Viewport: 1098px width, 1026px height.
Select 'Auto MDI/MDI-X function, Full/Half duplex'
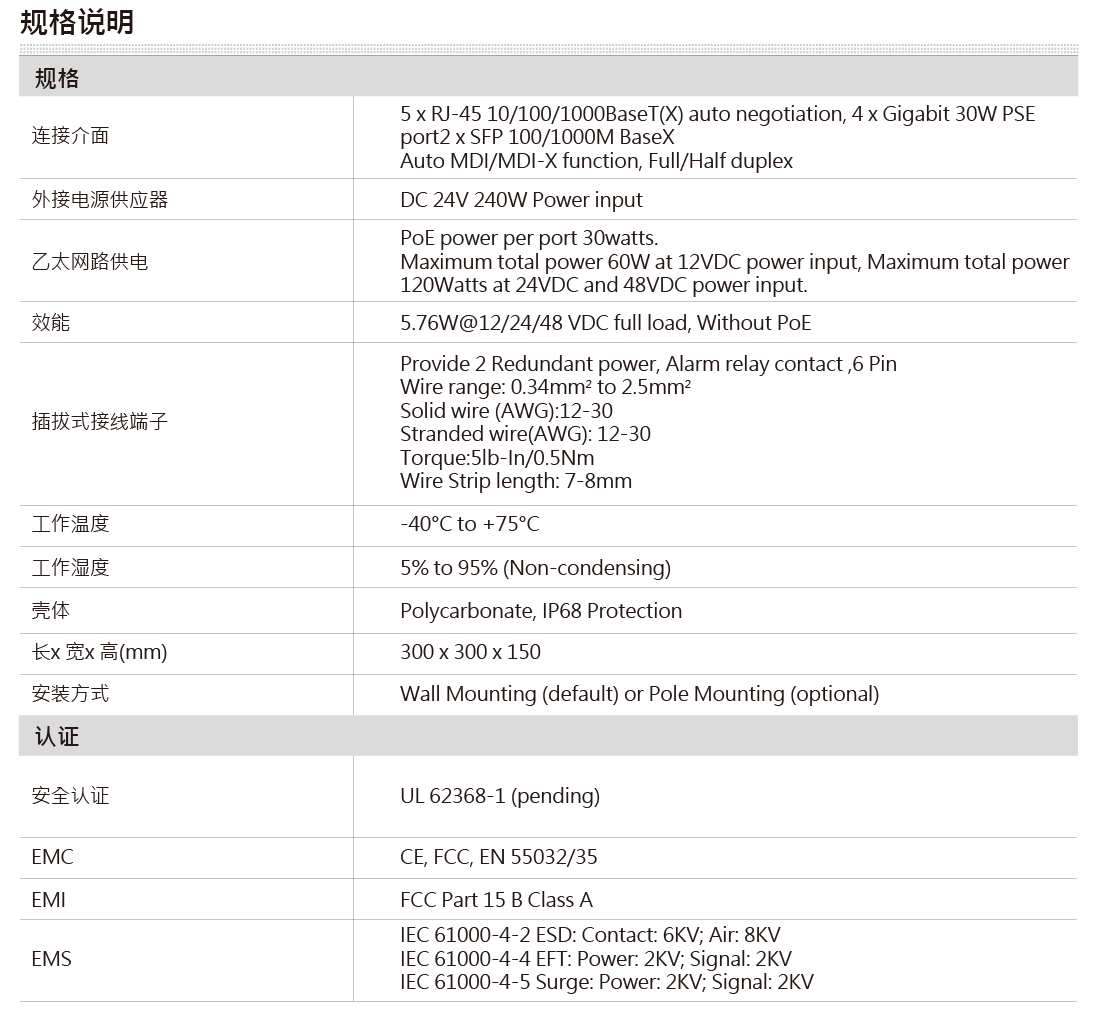pos(597,161)
